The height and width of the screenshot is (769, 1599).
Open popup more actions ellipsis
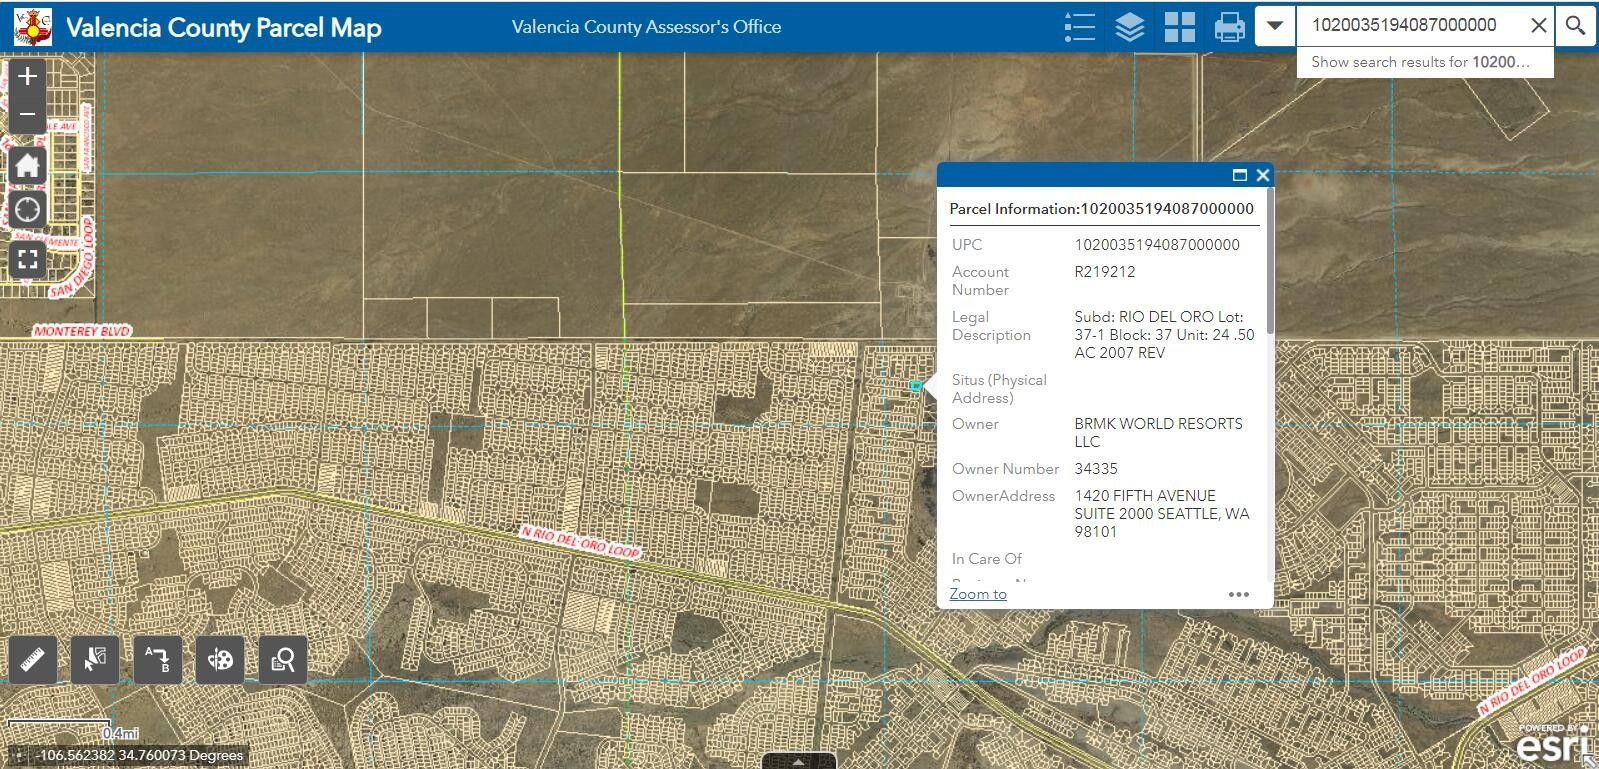(1239, 594)
